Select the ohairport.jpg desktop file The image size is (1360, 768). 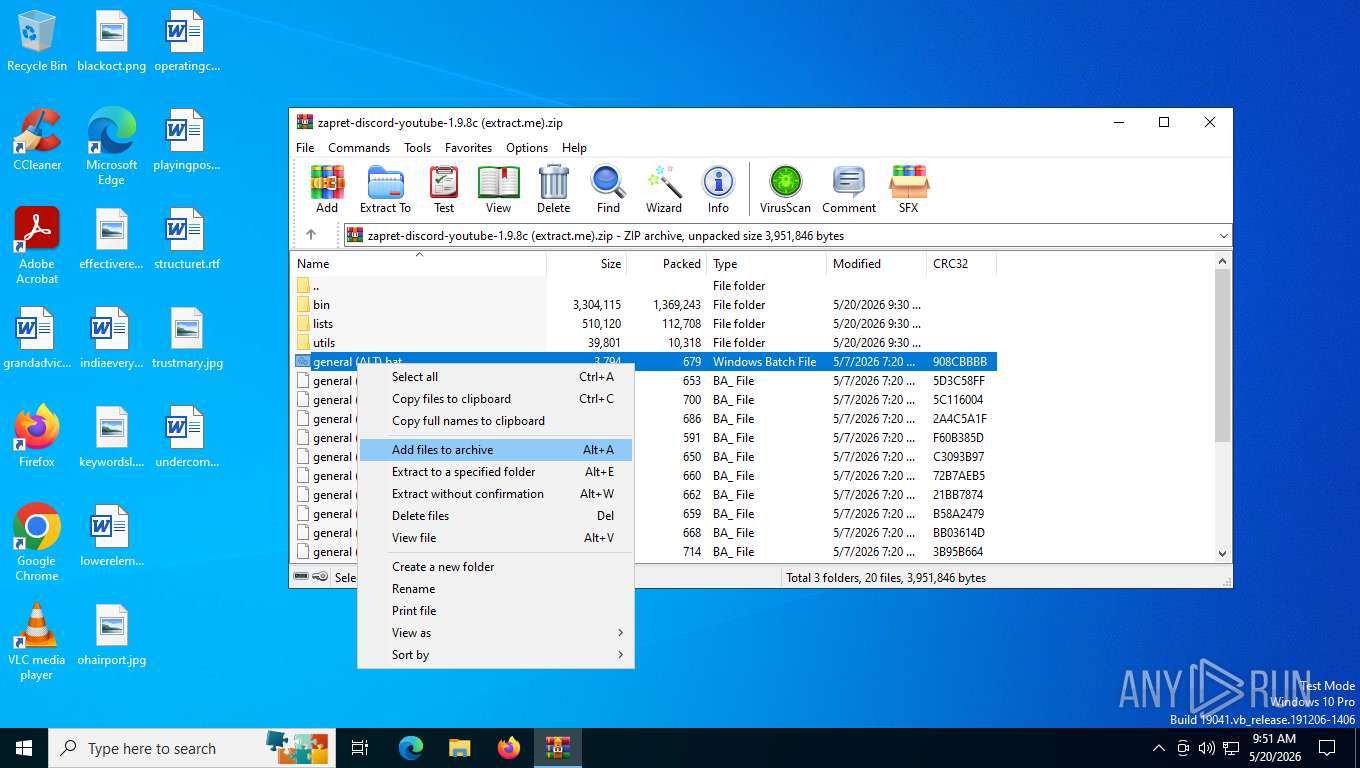click(111, 635)
